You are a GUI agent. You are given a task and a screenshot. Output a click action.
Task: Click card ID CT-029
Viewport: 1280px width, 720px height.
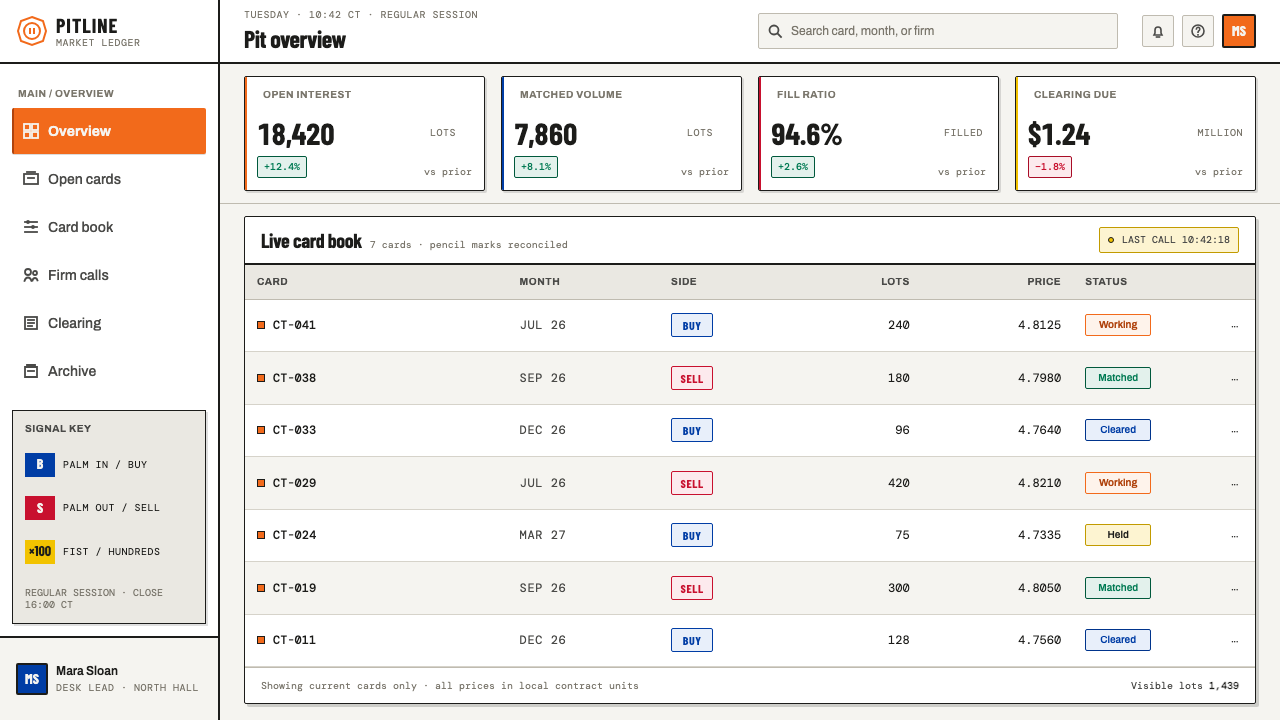tap(294, 483)
